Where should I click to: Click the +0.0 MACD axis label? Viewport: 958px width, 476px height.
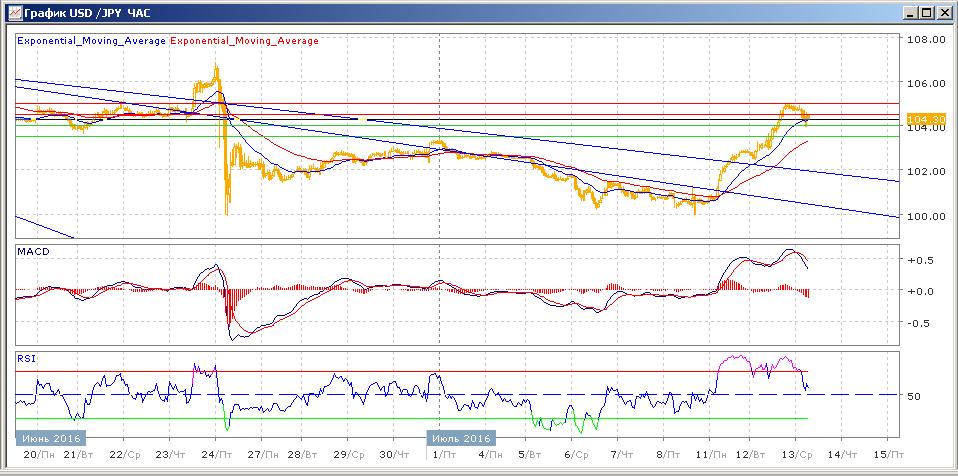point(921,291)
